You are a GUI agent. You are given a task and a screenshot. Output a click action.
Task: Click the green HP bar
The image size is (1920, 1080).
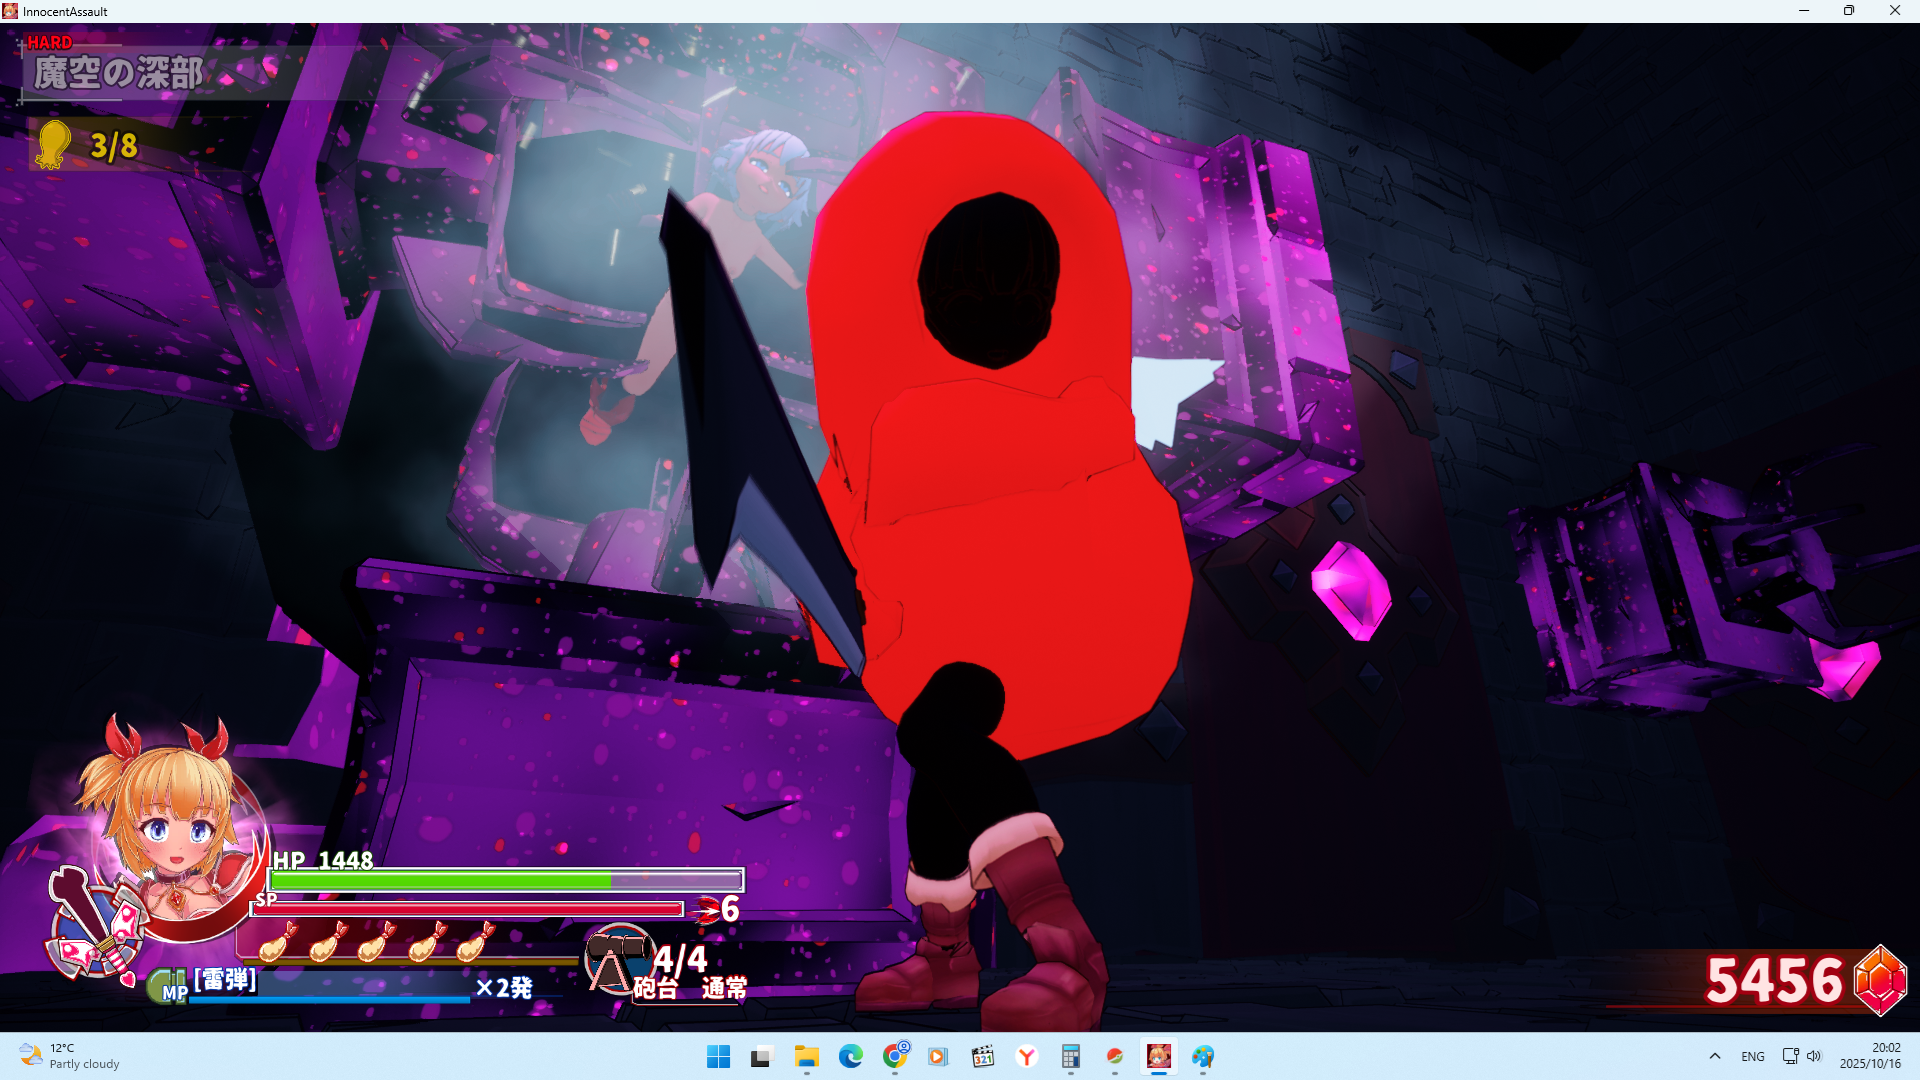coord(505,880)
